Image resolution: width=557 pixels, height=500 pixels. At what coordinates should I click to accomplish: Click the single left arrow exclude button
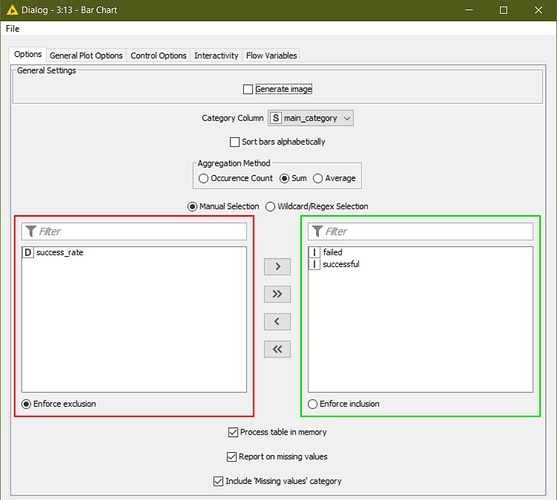point(277,322)
